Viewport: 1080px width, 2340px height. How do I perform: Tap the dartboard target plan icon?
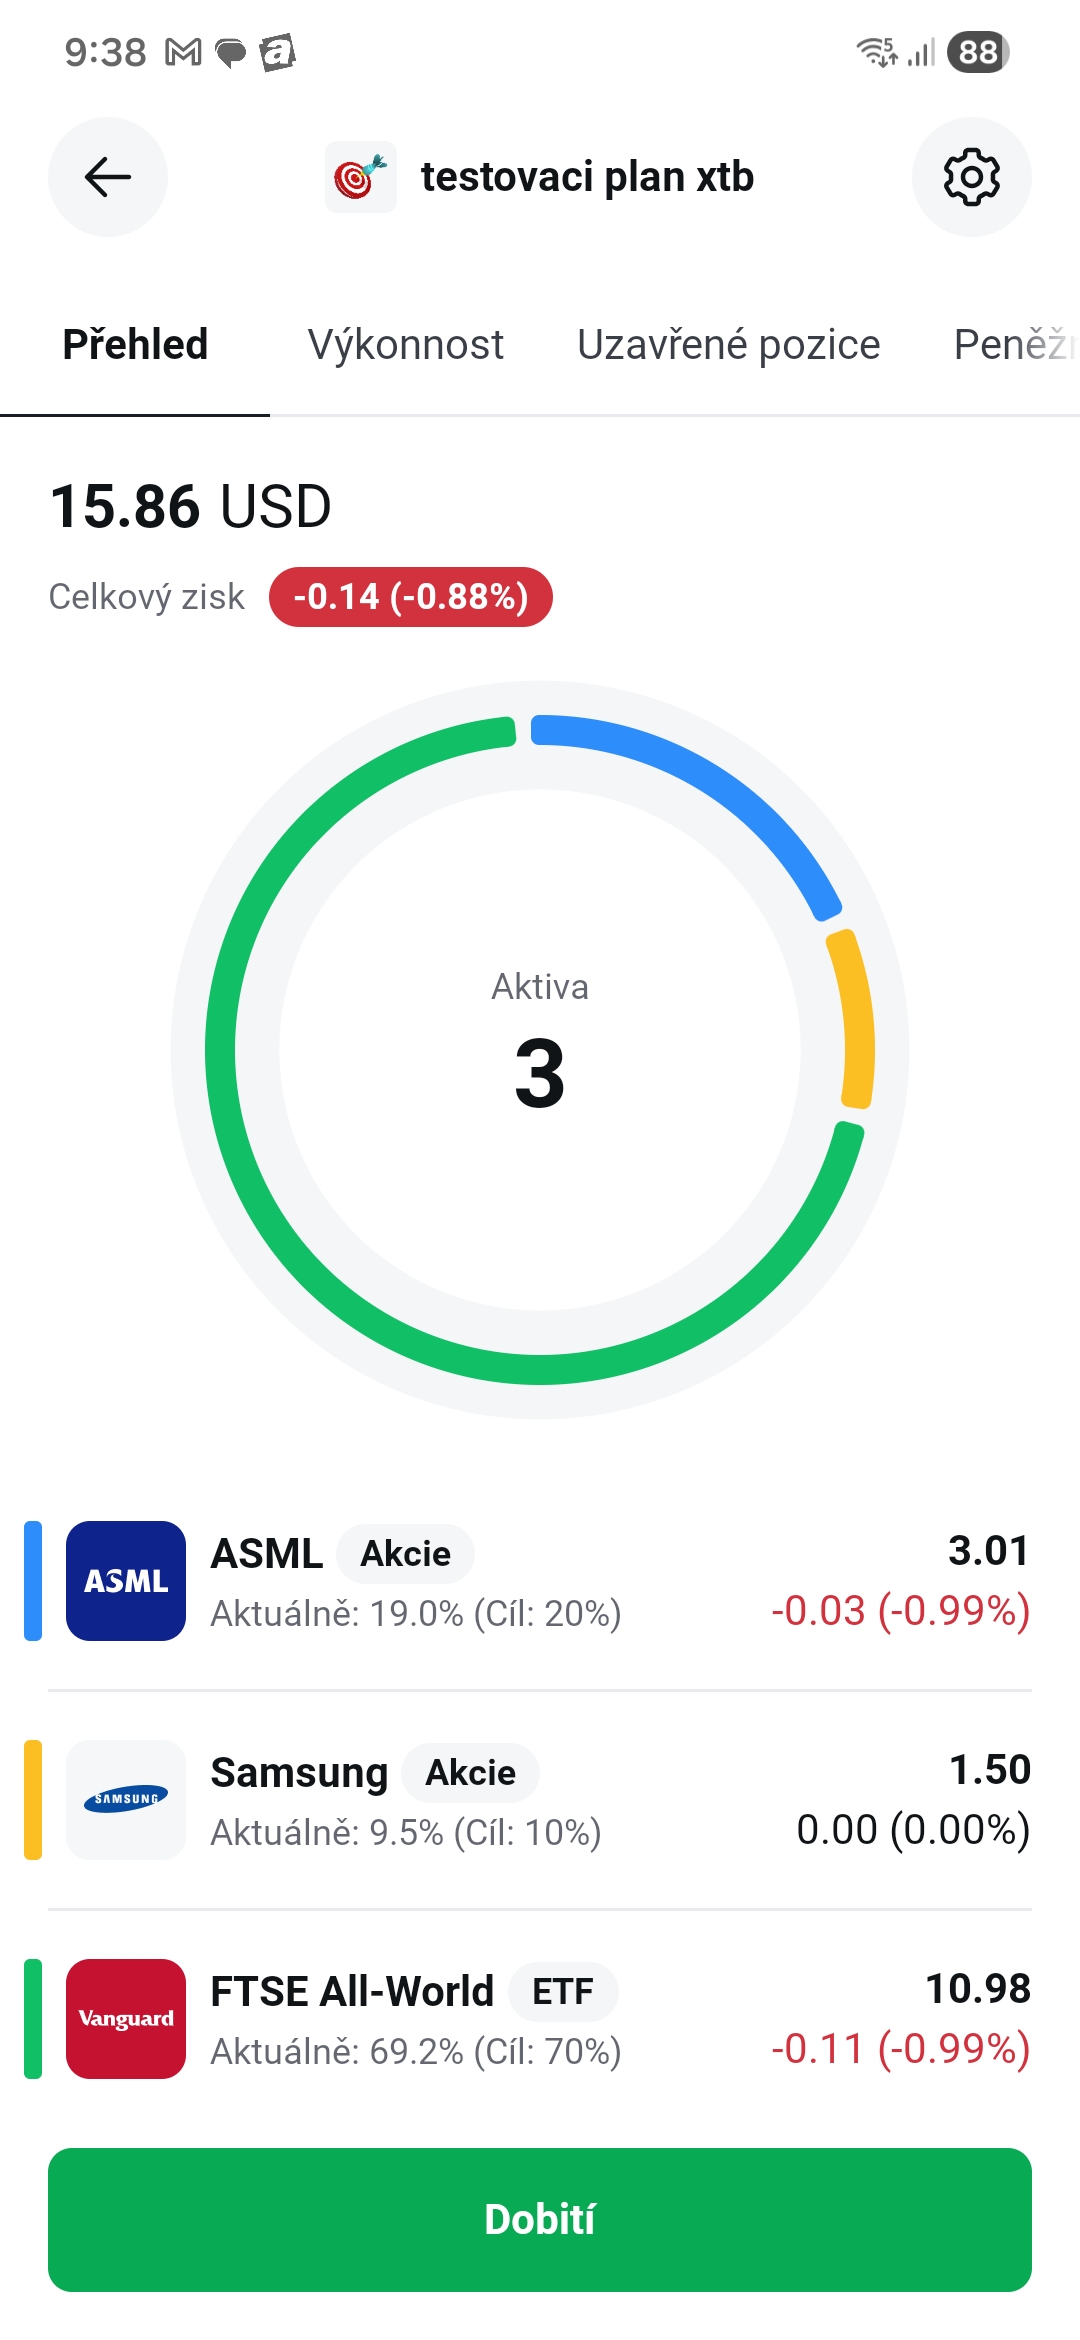point(360,177)
